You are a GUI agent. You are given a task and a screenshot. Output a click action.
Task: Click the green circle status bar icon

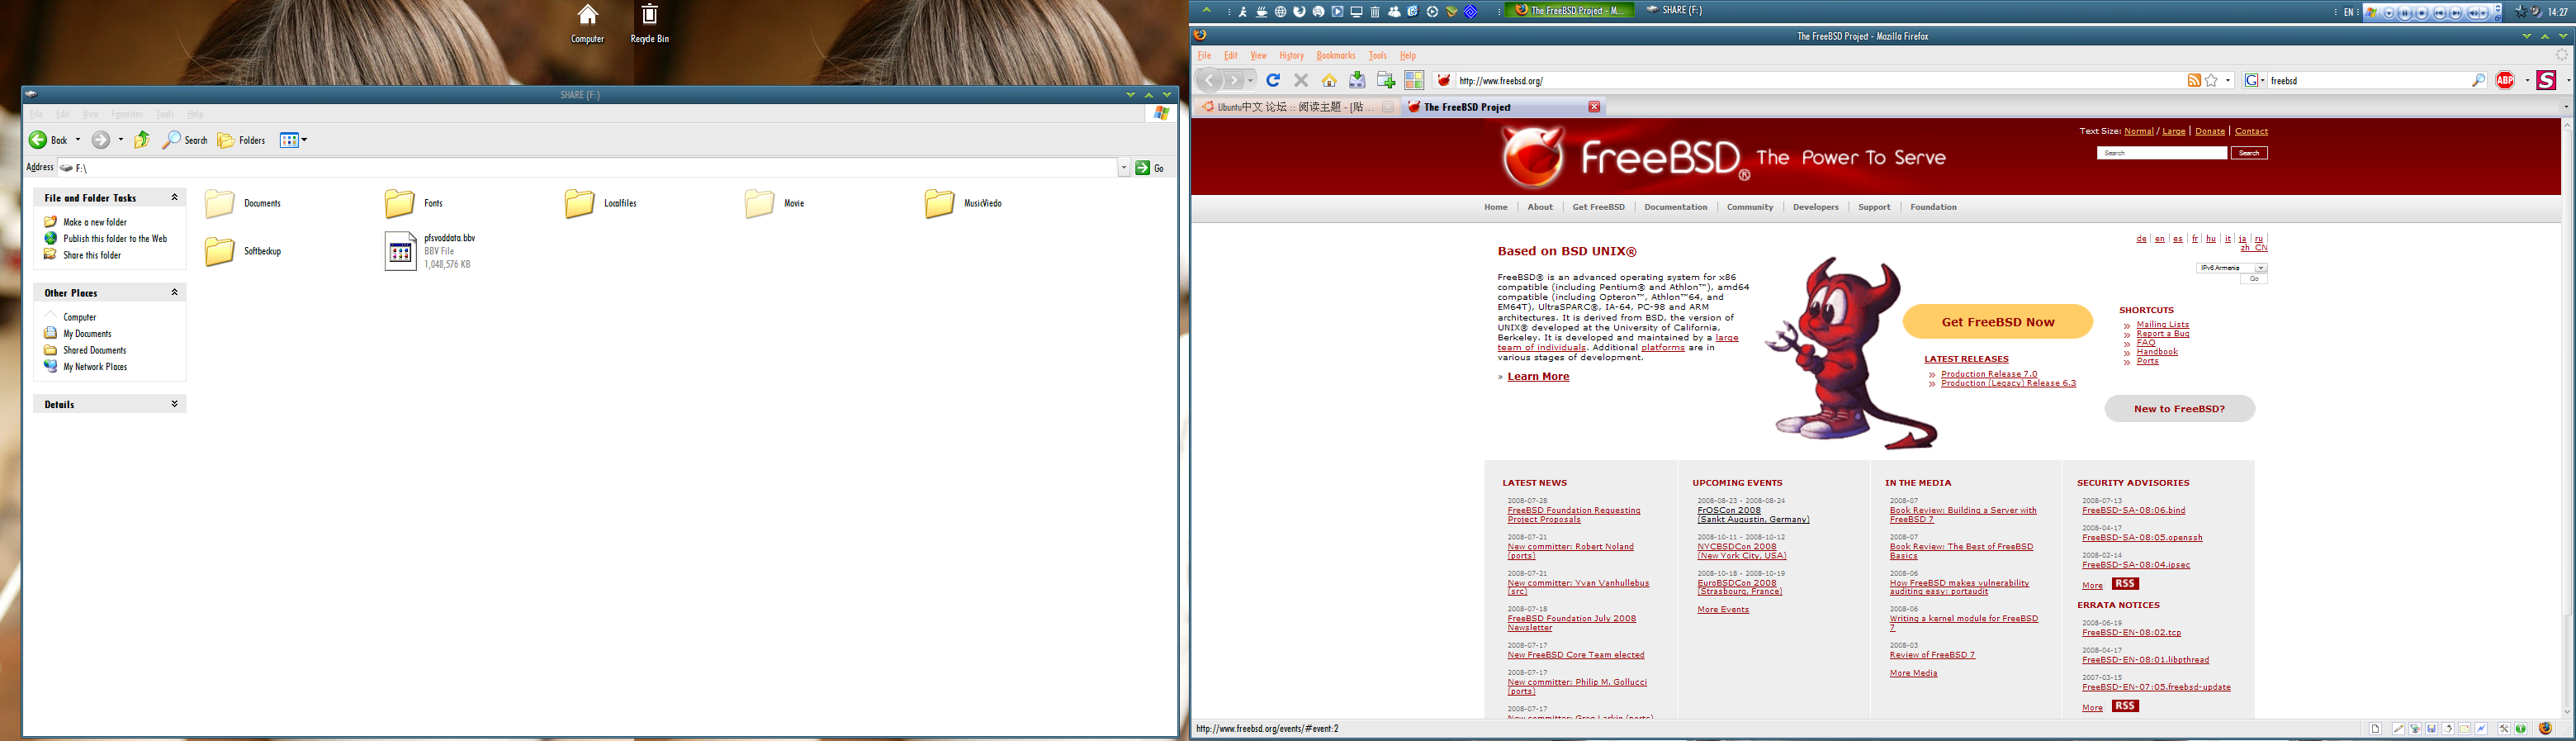pos(2521,729)
